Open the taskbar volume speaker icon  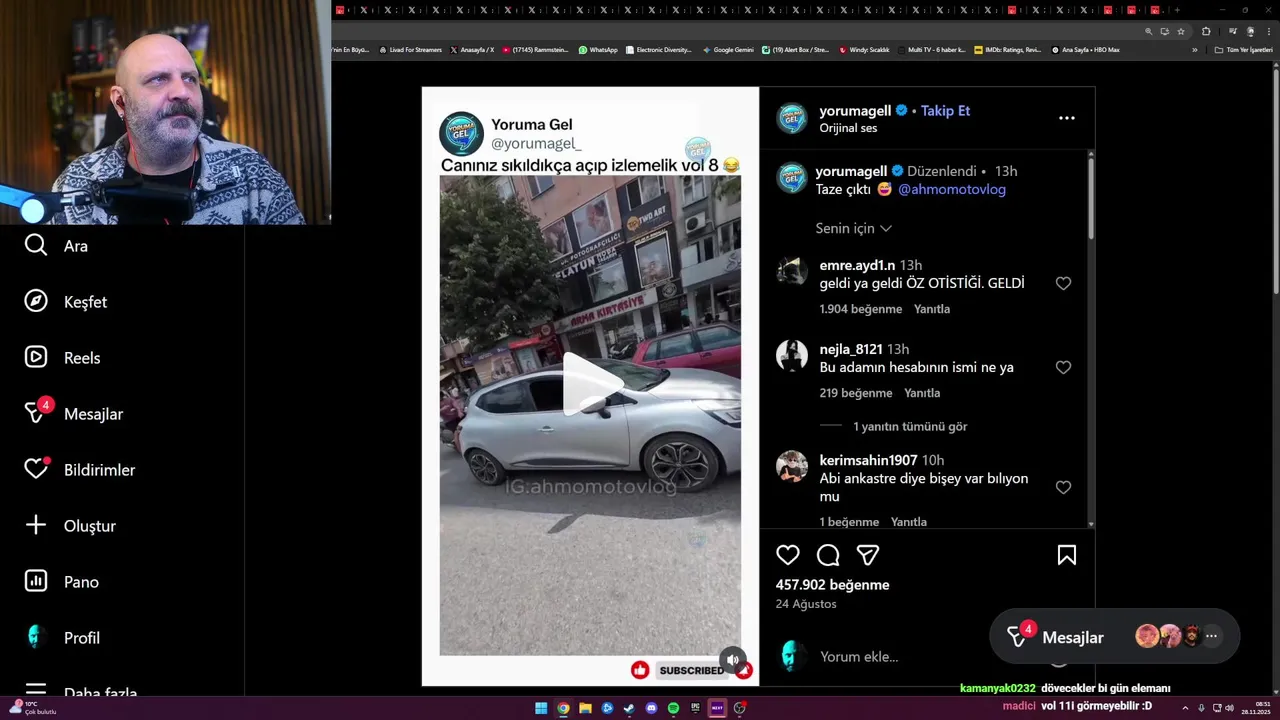click(x=1229, y=708)
